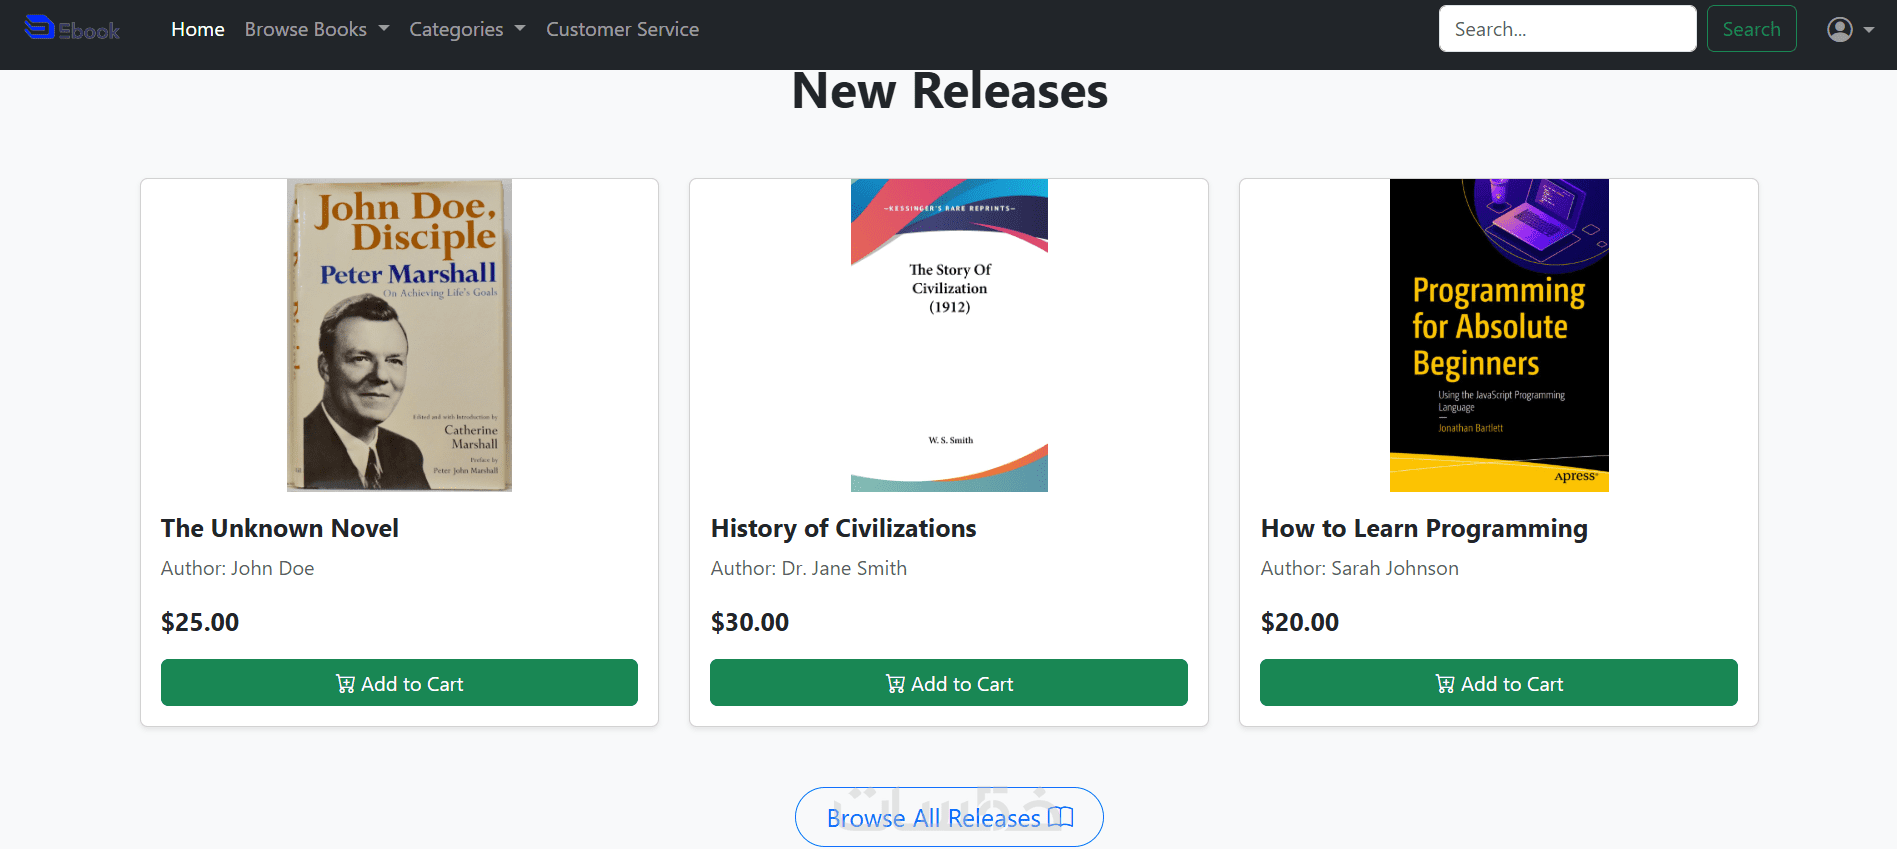1897x849 pixels.
Task: Expand the Categories dropdown
Action: [x=466, y=29]
